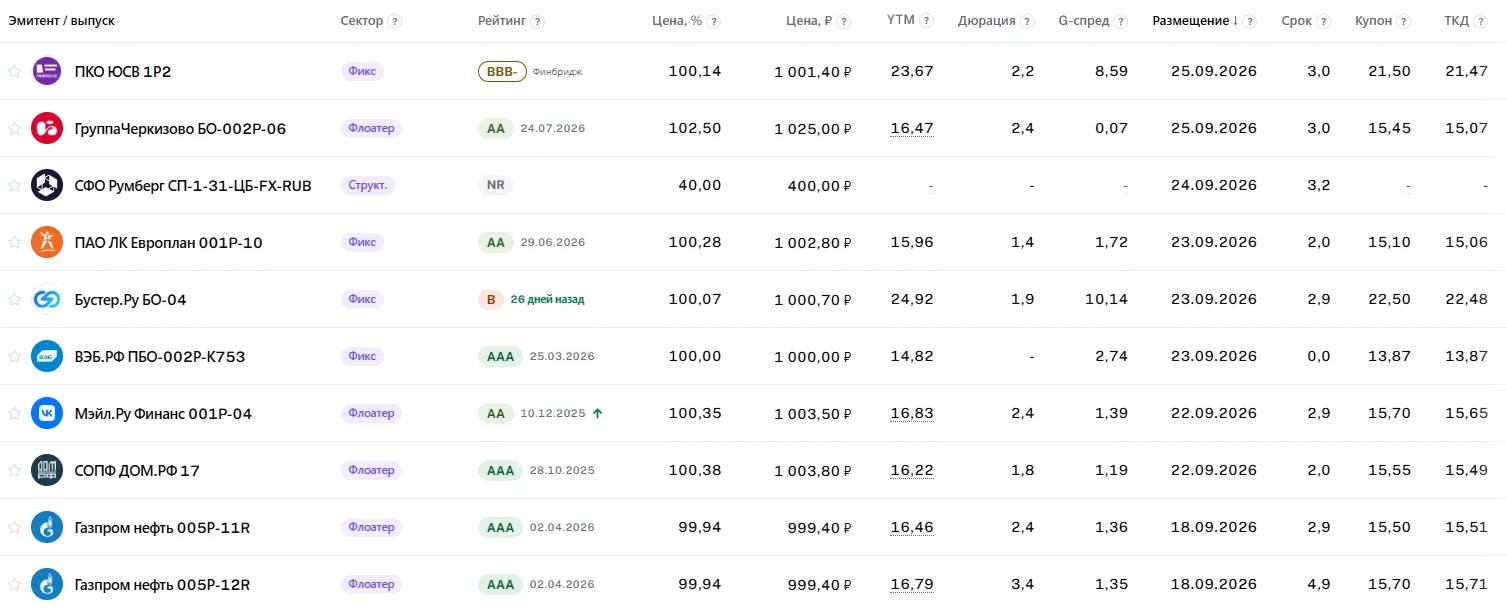This screenshot has height=611, width=1506.
Task: Show help for the ТКД column
Action: (x=1481, y=21)
